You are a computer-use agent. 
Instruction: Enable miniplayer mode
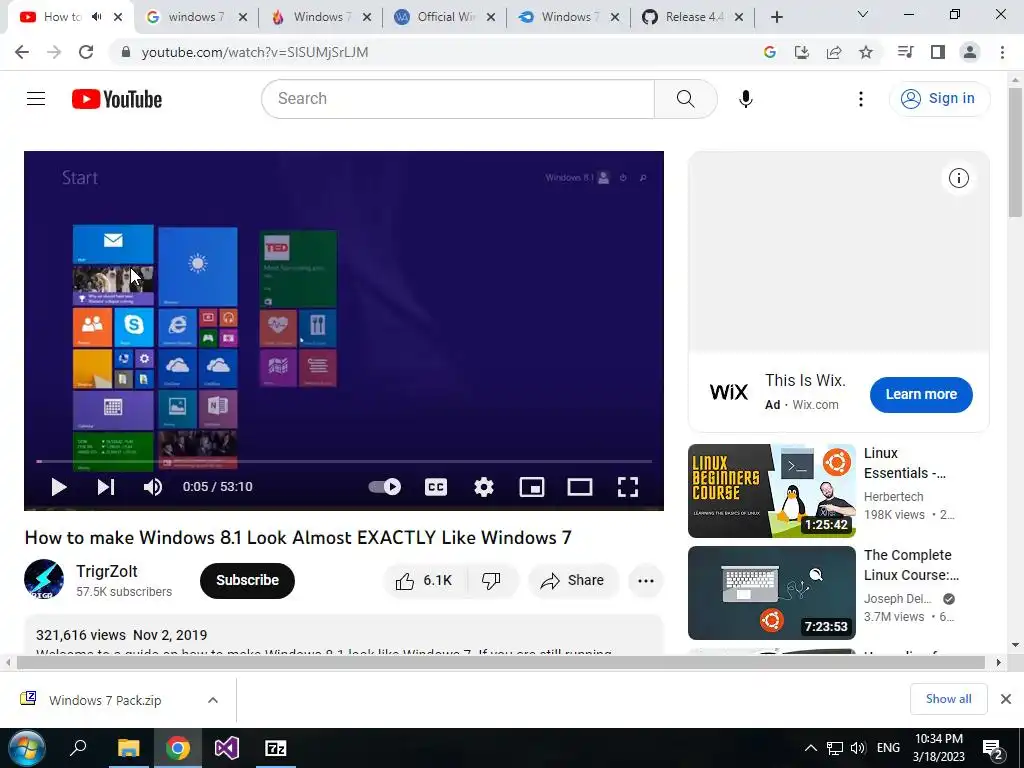tap(532, 487)
